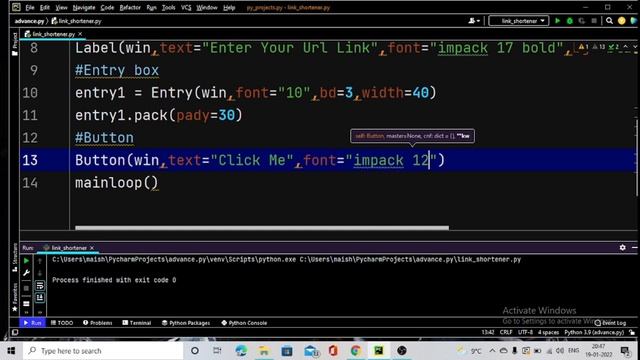Open the VCS menu

point(186,7)
